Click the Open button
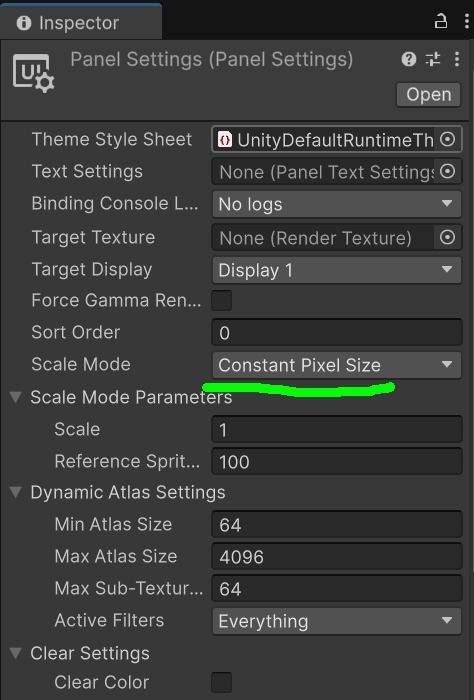This screenshot has height=700, width=474. pyautogui.click(x=428, y=95)
